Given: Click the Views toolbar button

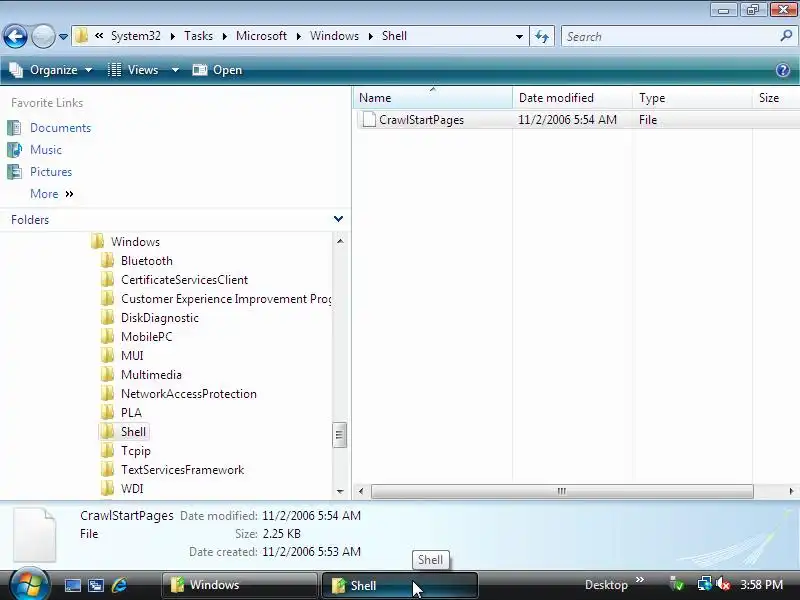Looking at the screenshot, I should click(x=134, y=70).
